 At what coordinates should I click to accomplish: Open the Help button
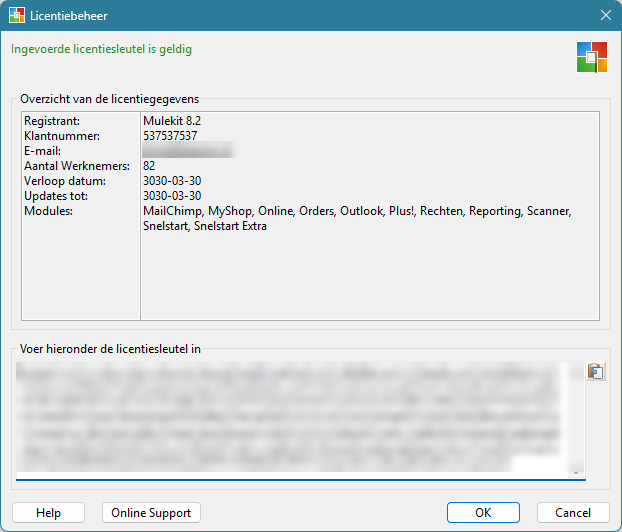(x=48, y=513)
